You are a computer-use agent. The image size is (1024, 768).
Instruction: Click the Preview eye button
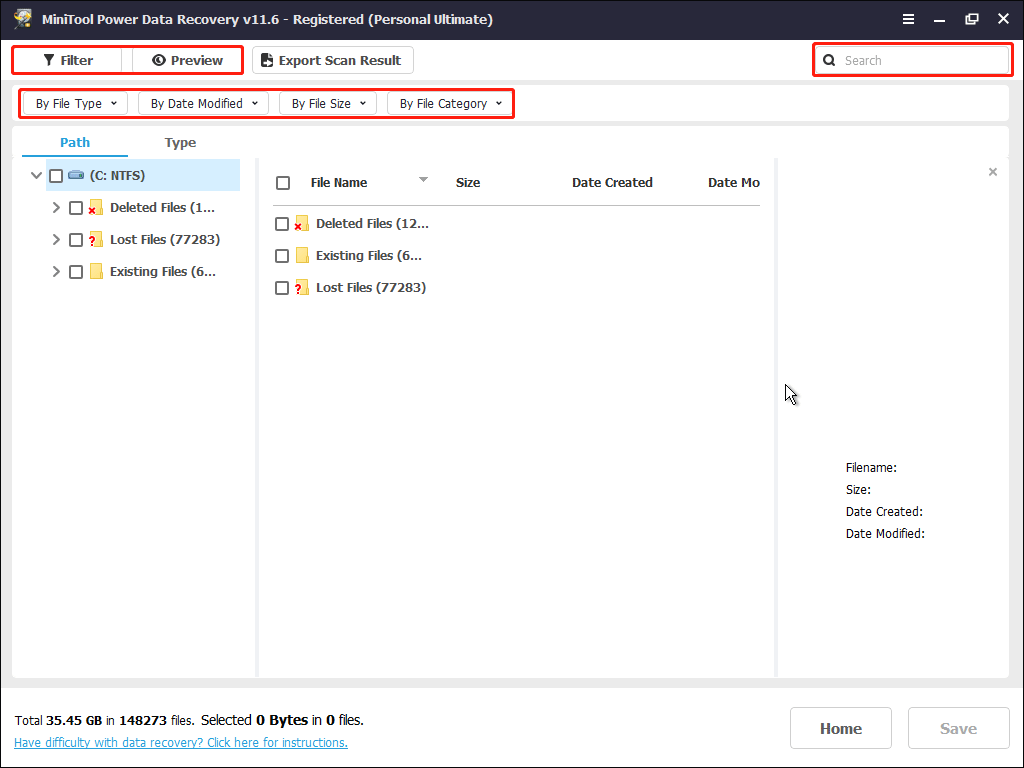pos(187,60)
